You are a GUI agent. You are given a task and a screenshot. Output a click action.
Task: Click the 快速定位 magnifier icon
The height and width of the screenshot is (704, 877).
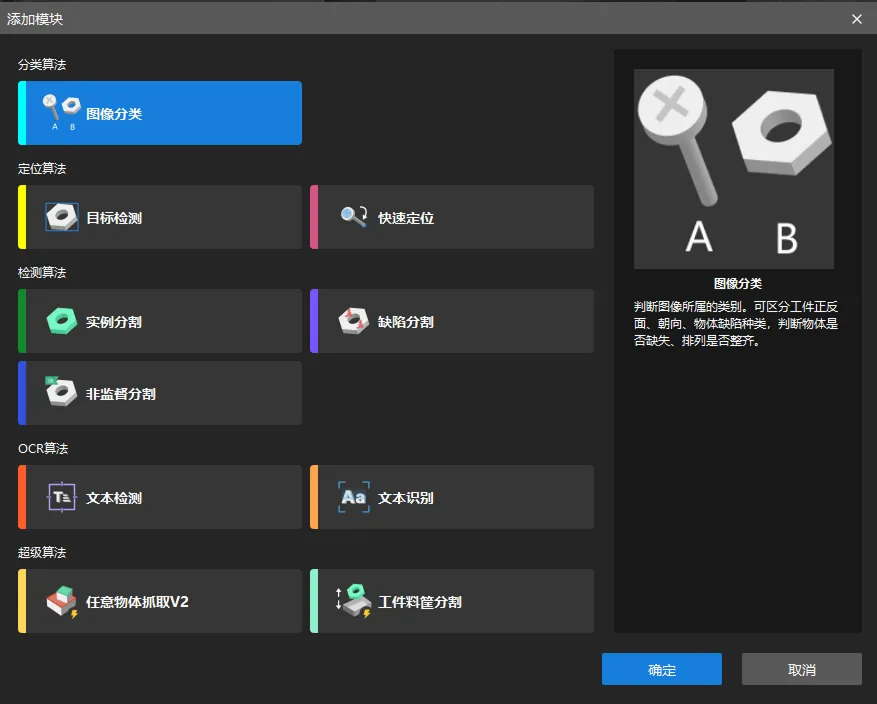(354, 217)
